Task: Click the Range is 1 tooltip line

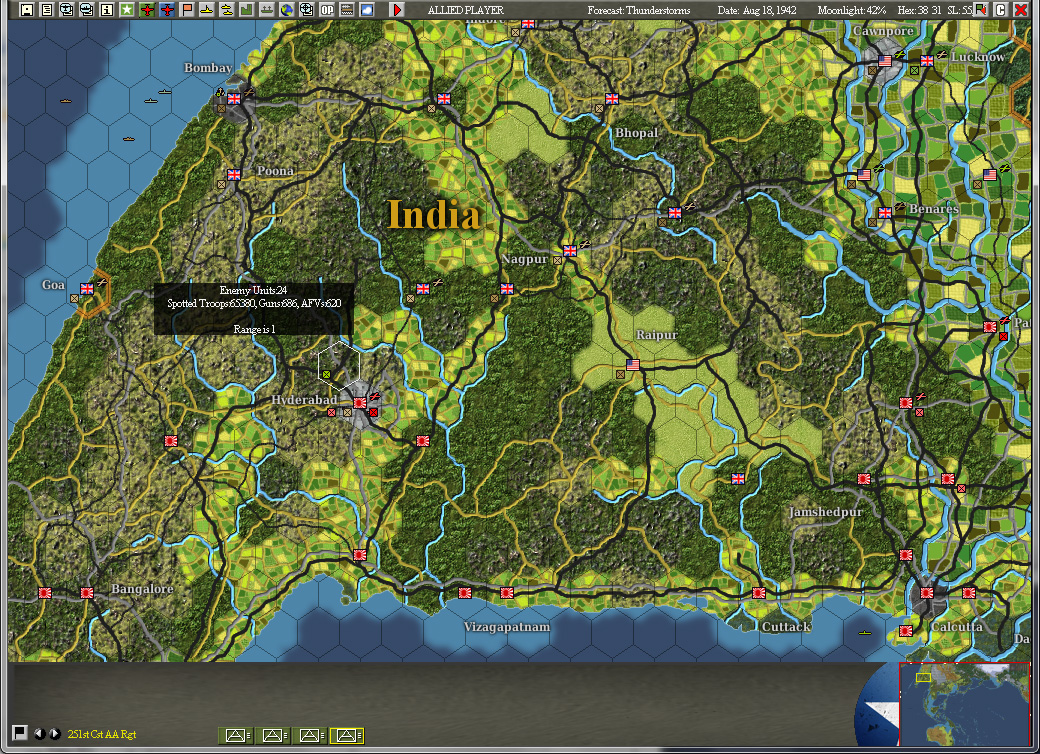Action: pos(254,329)
